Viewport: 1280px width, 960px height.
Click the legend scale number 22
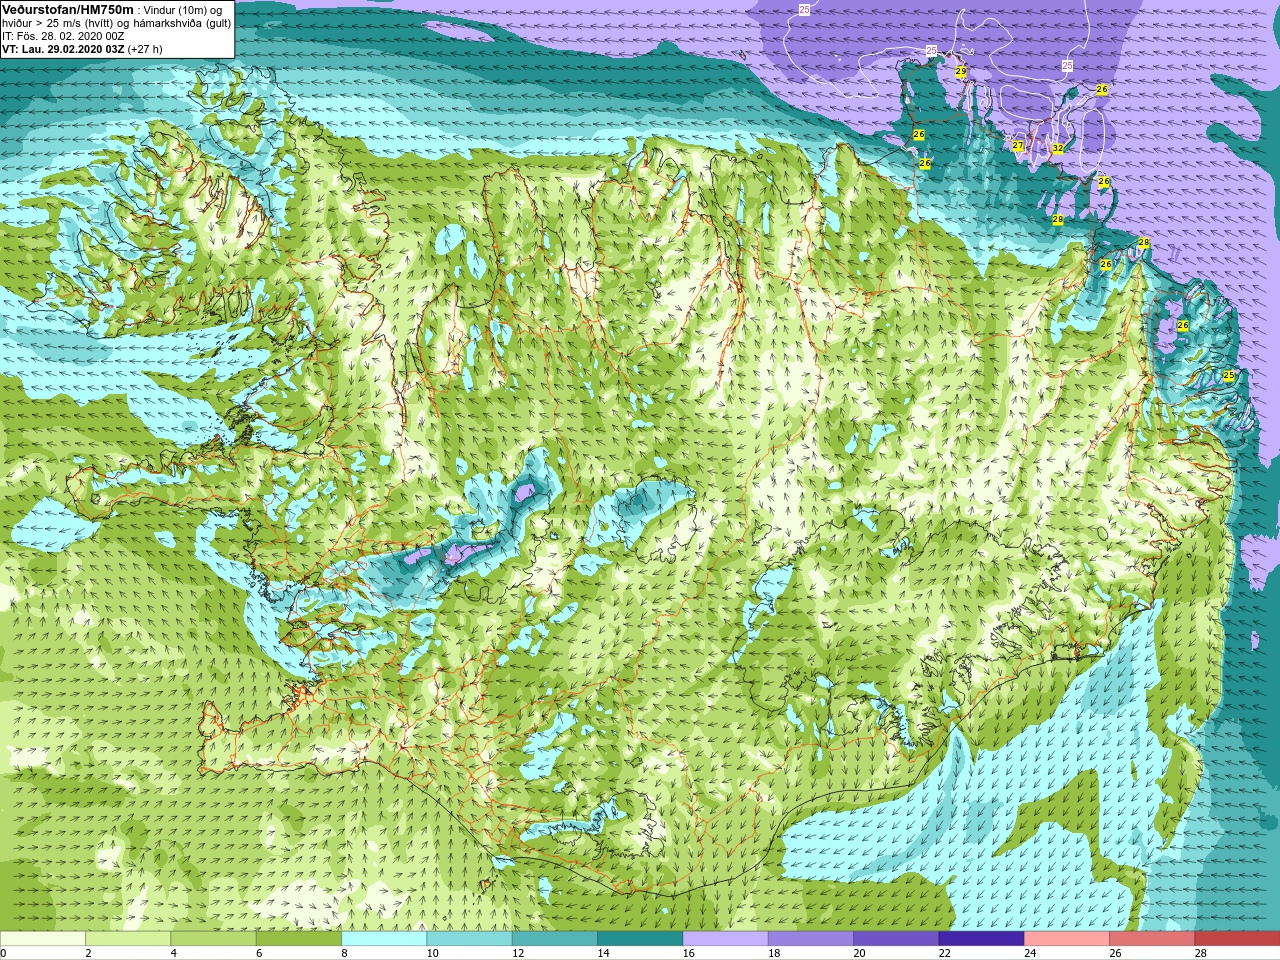tap(945, 953)
